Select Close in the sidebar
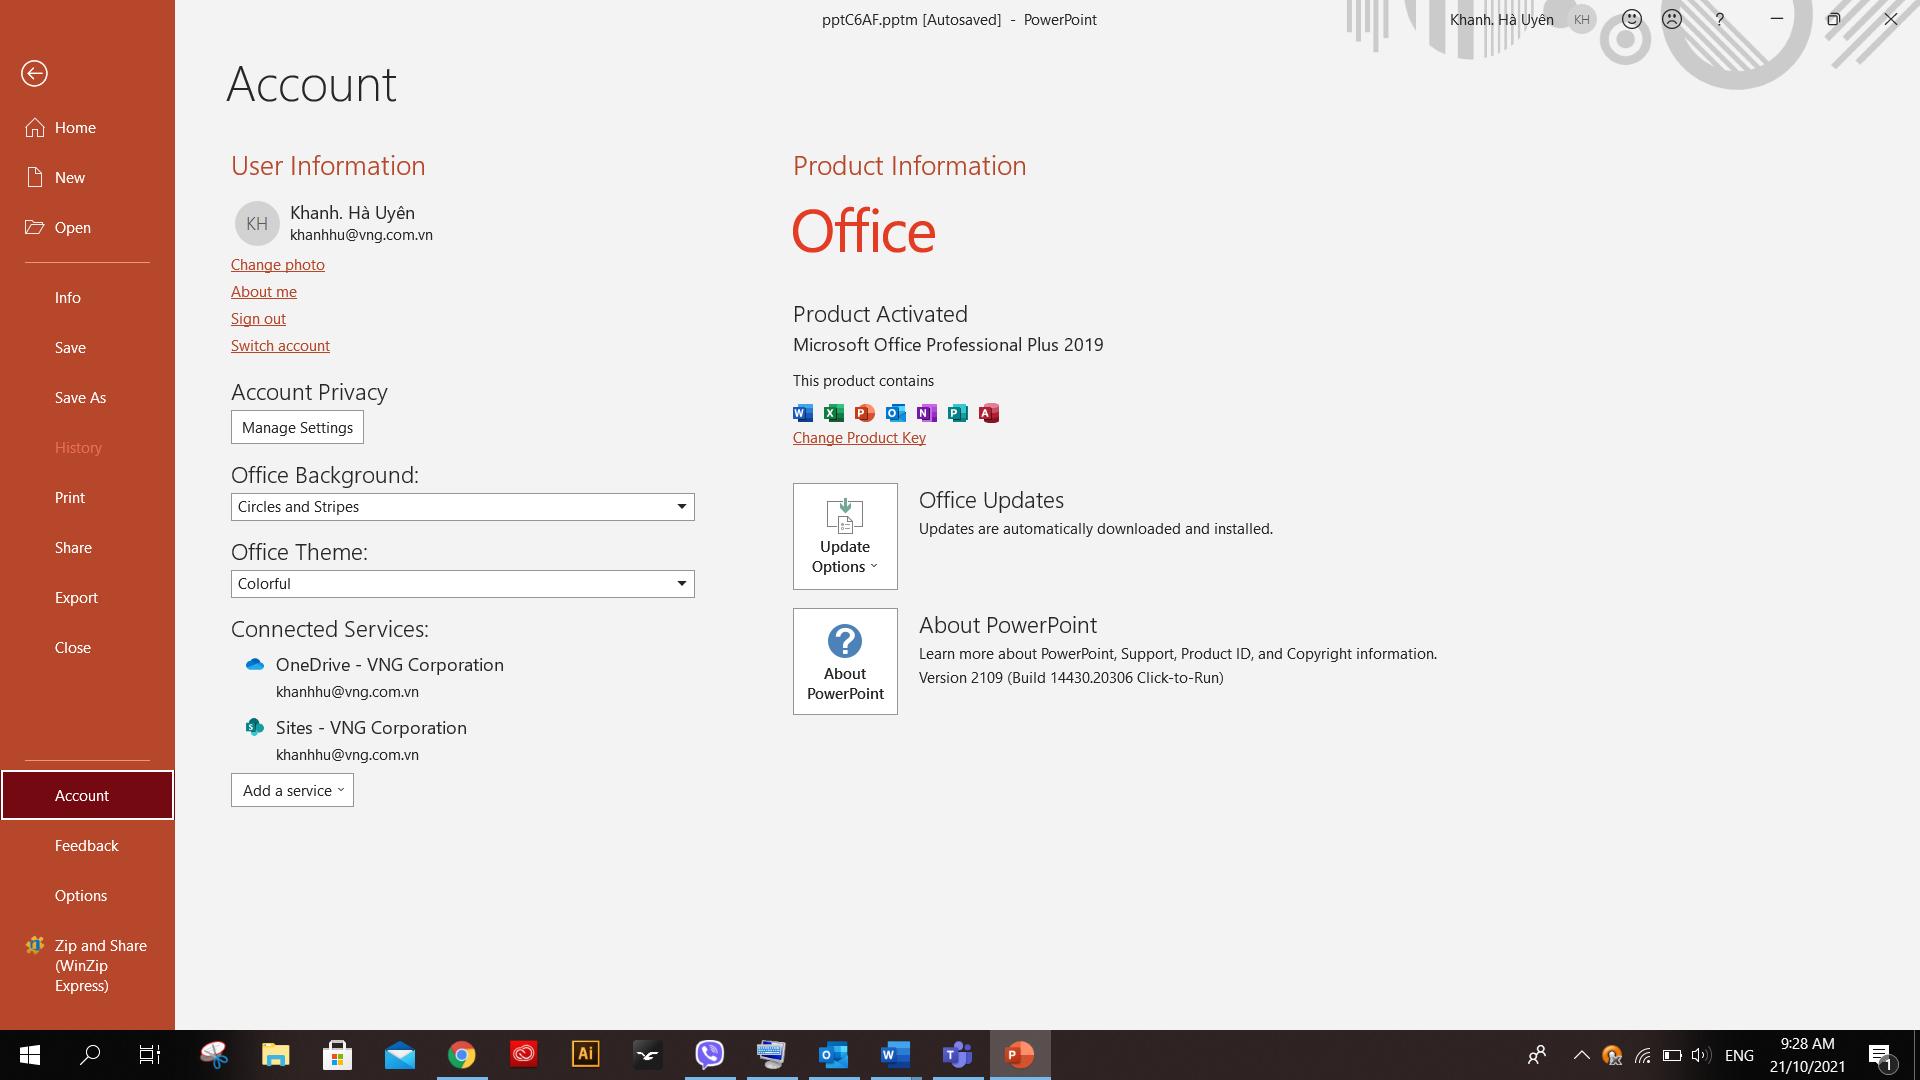 tap(87, 647)
